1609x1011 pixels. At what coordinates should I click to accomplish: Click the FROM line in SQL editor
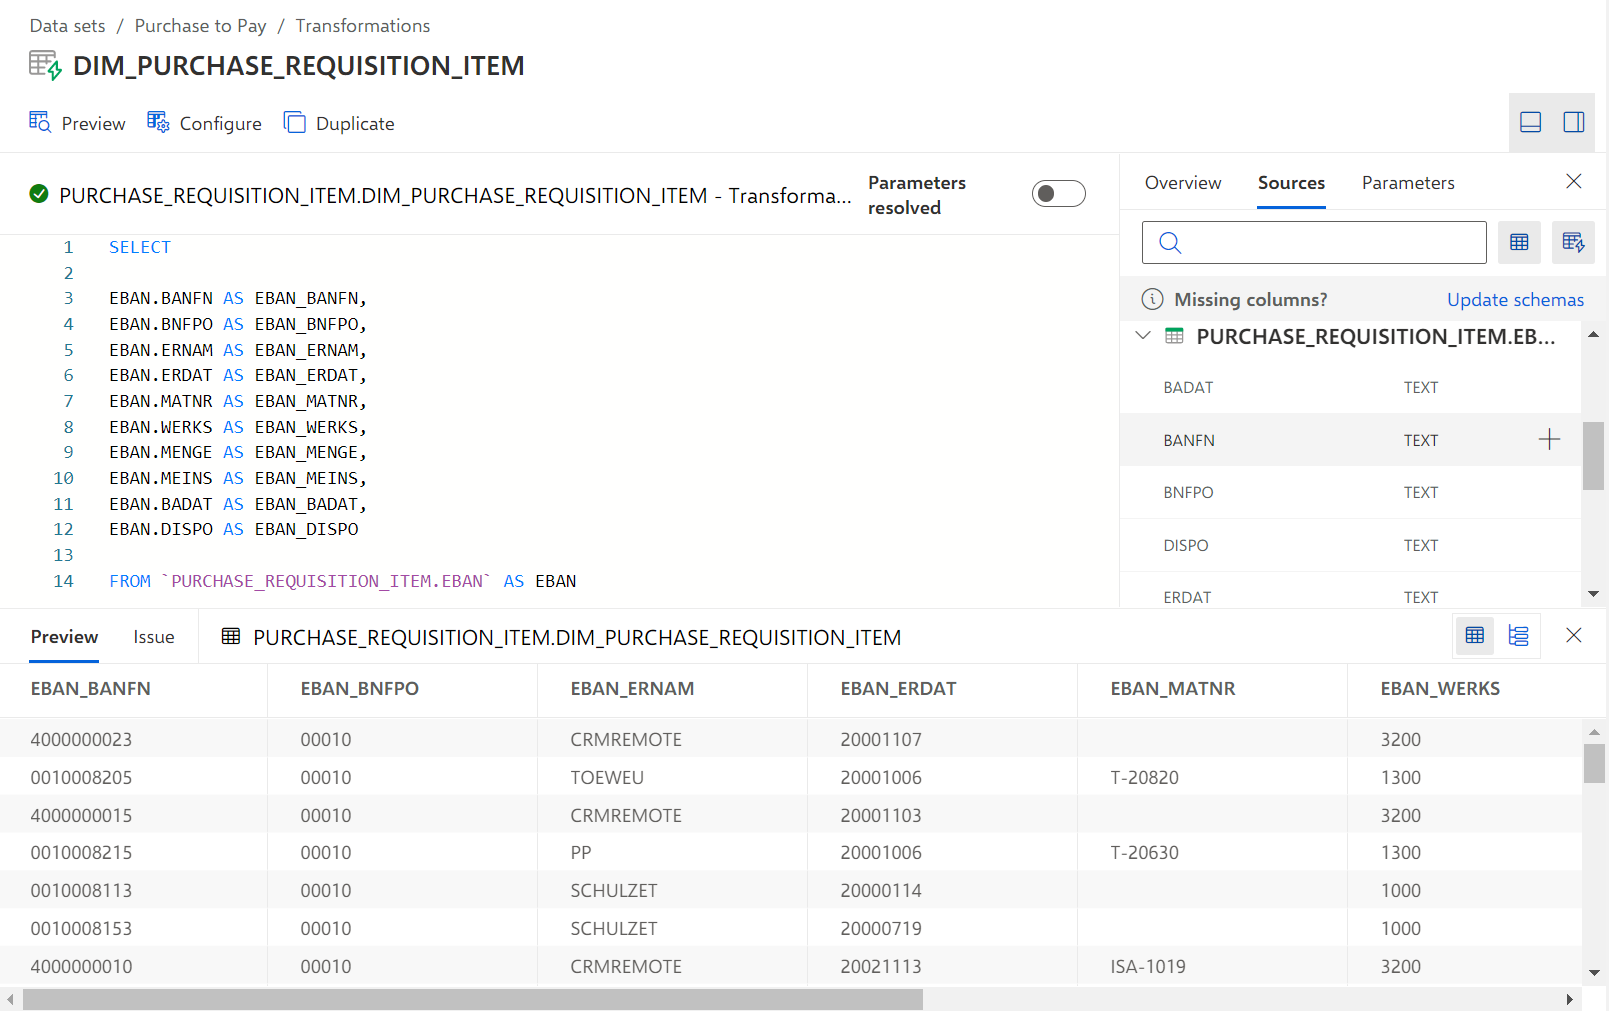click(x=342, y=581)
